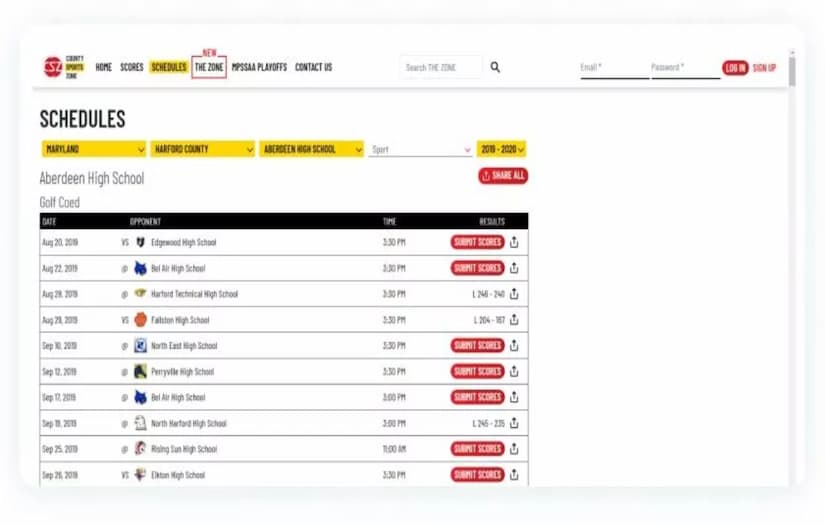The image size is (825, 525).
Task: Click the search magnifier icon
Action: tap(495, 67)
